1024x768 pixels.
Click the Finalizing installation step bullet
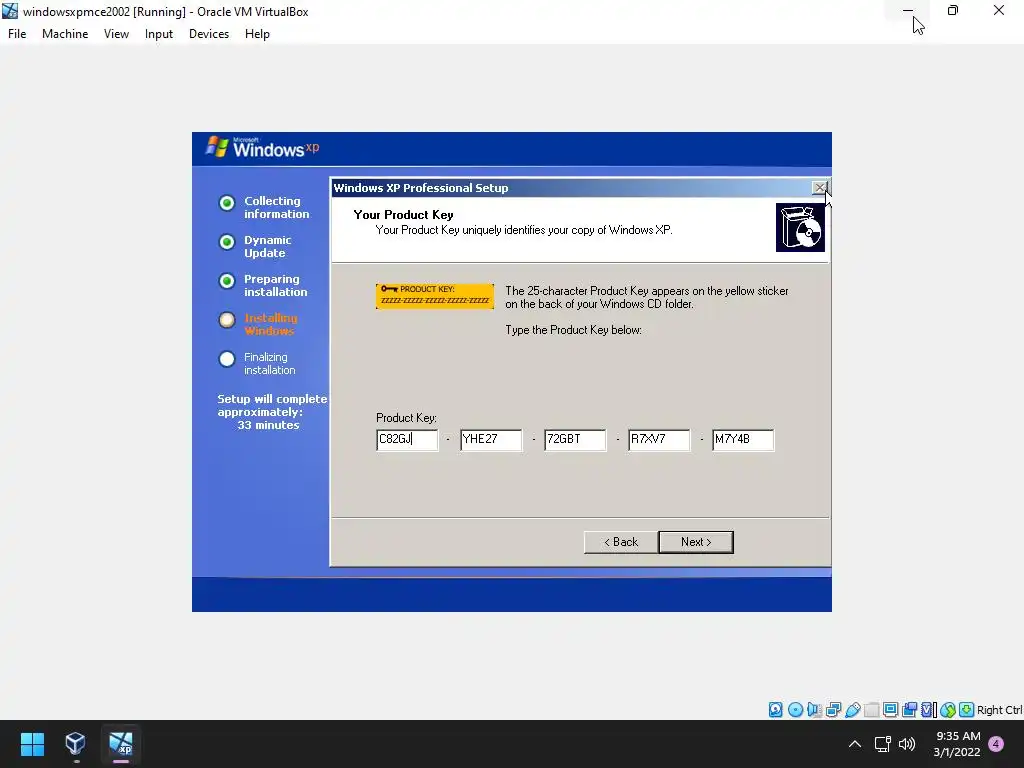tap(227, 359)
